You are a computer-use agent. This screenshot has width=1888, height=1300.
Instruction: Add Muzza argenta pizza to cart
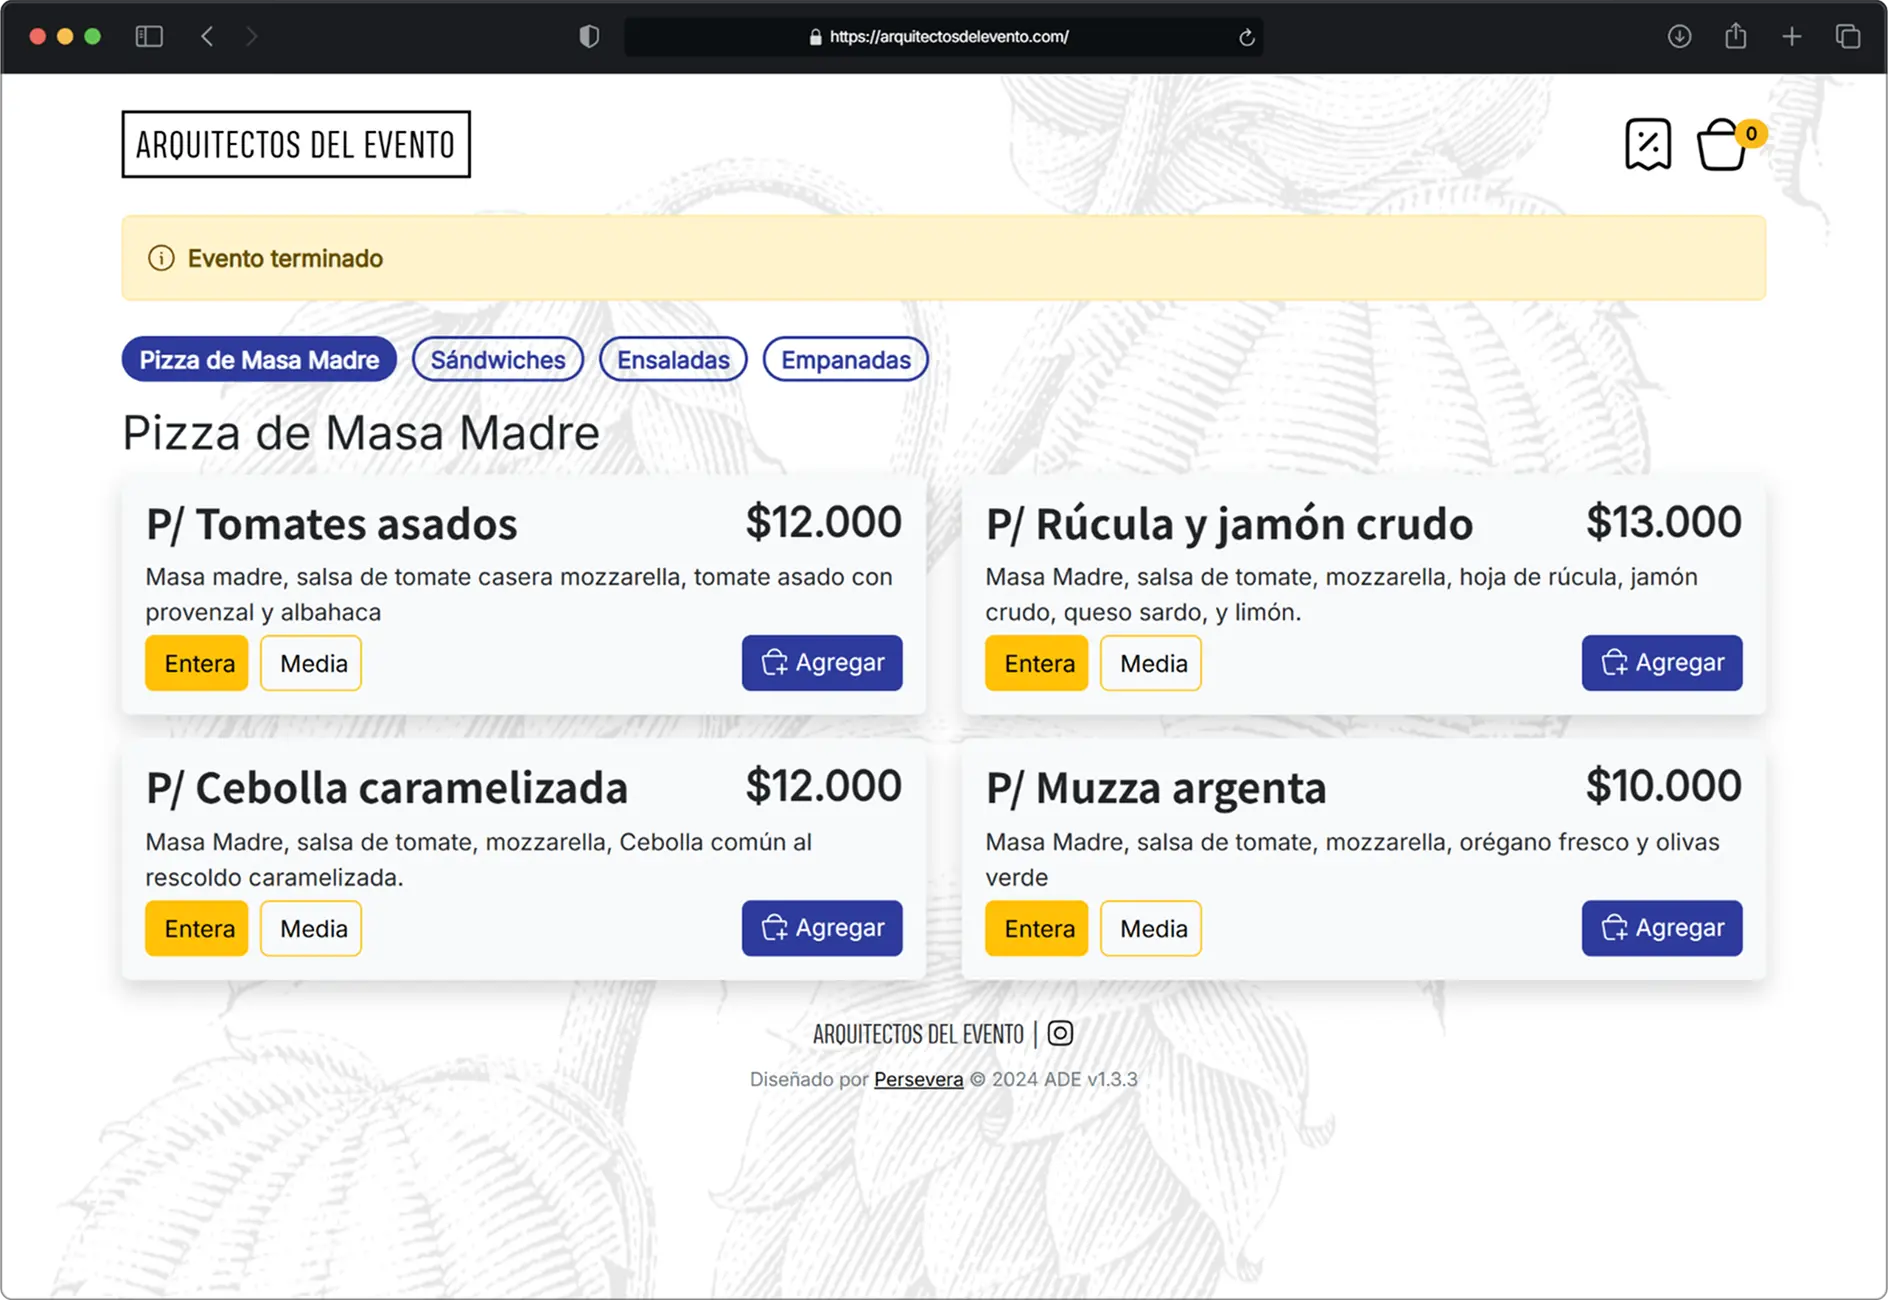1661,928
